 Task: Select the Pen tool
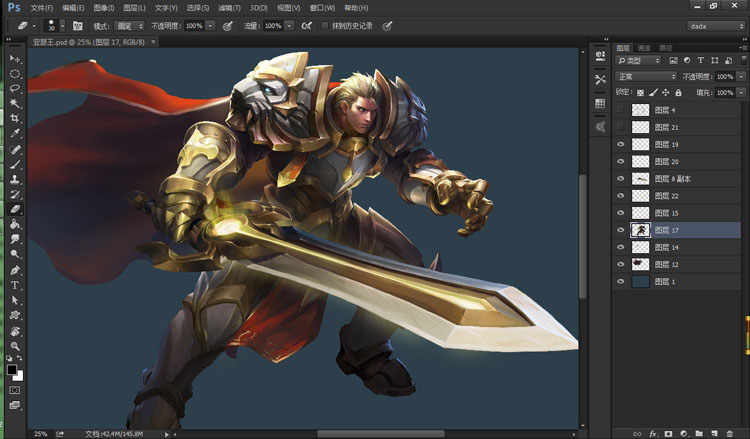click(15, 270)
